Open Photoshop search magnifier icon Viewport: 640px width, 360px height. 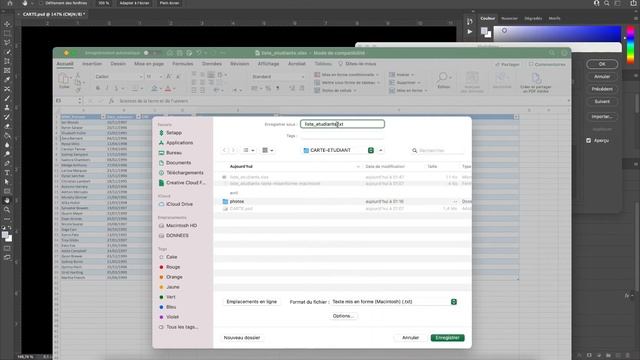tap(607, 3)
